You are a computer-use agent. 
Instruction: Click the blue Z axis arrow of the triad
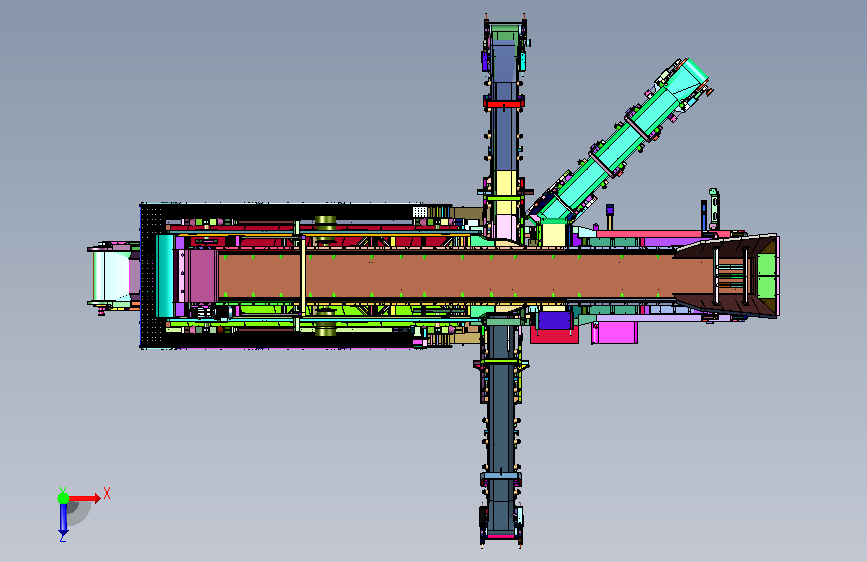coord(63,519)
